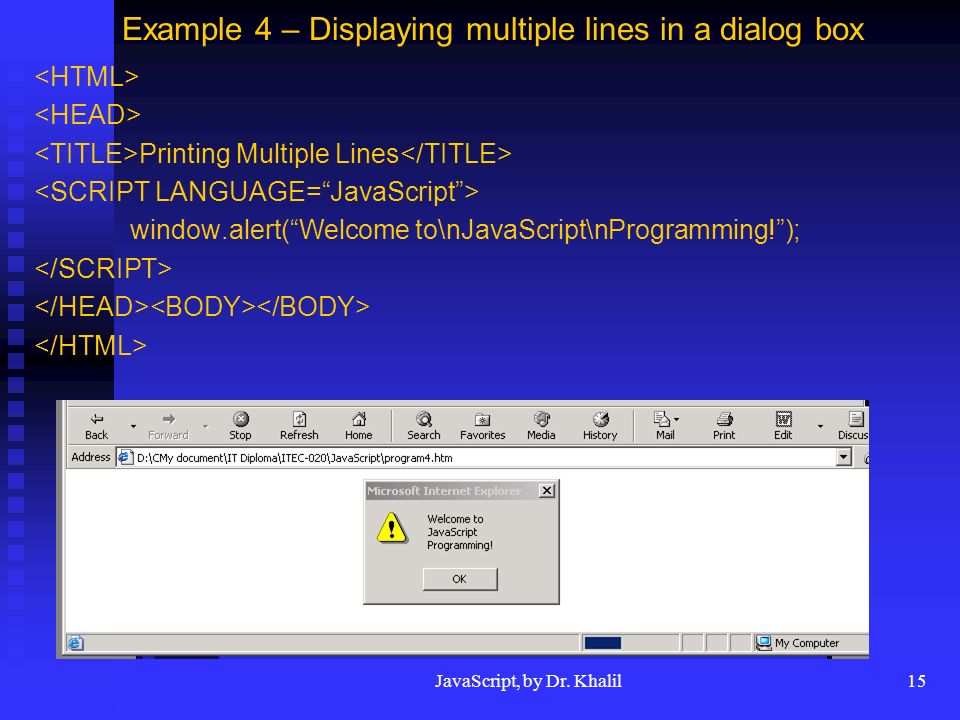Click the Edit toolbar icon
The height and width of the screenshot is (720, 960).
coord(783,419)
